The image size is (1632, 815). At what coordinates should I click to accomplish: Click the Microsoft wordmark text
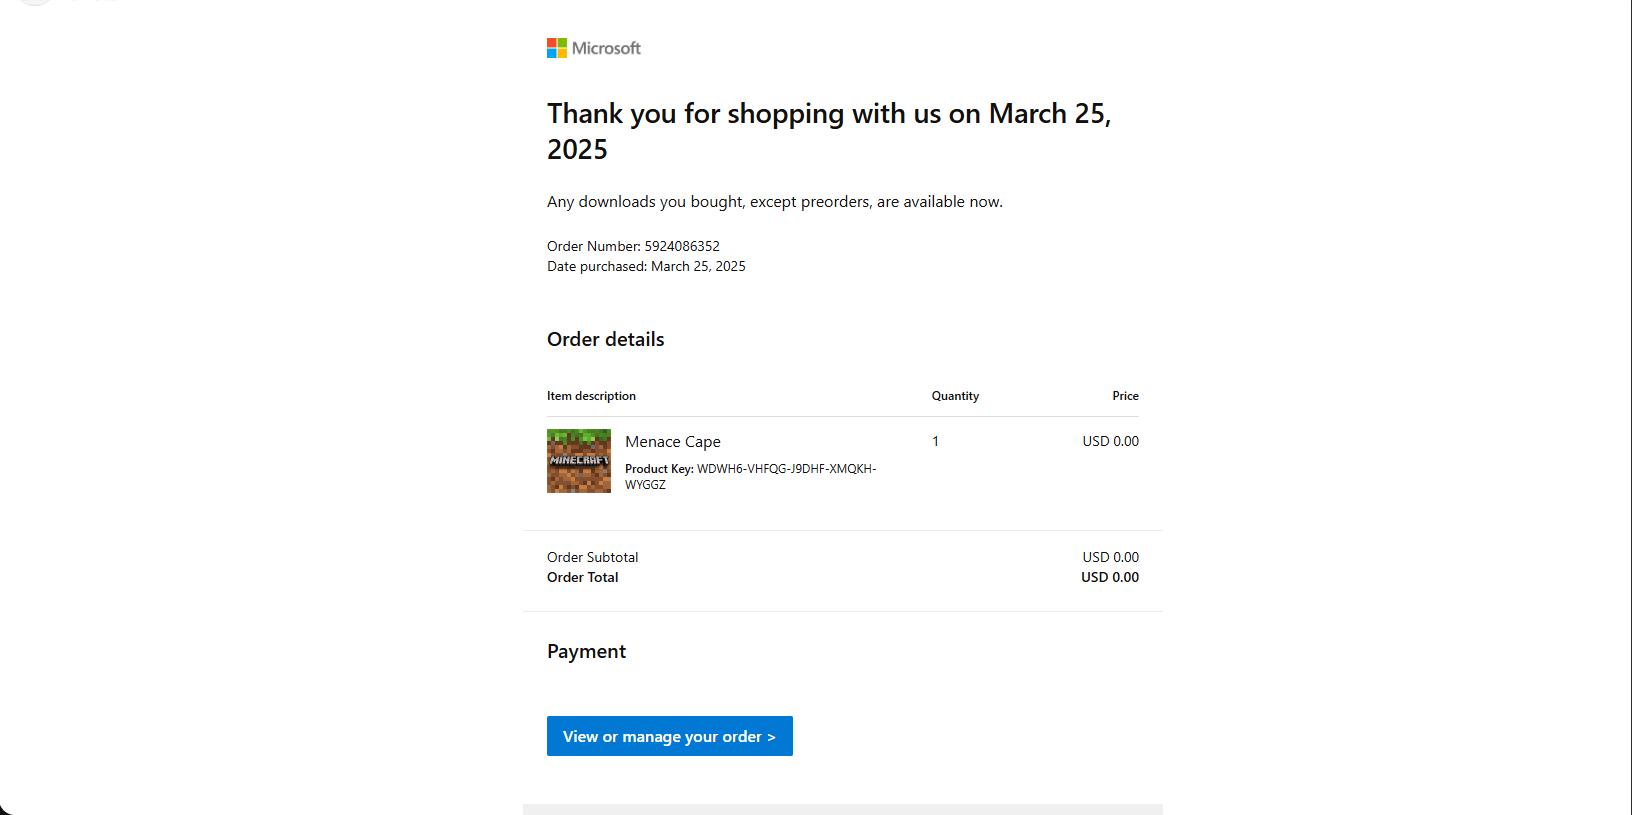(606, 48)
